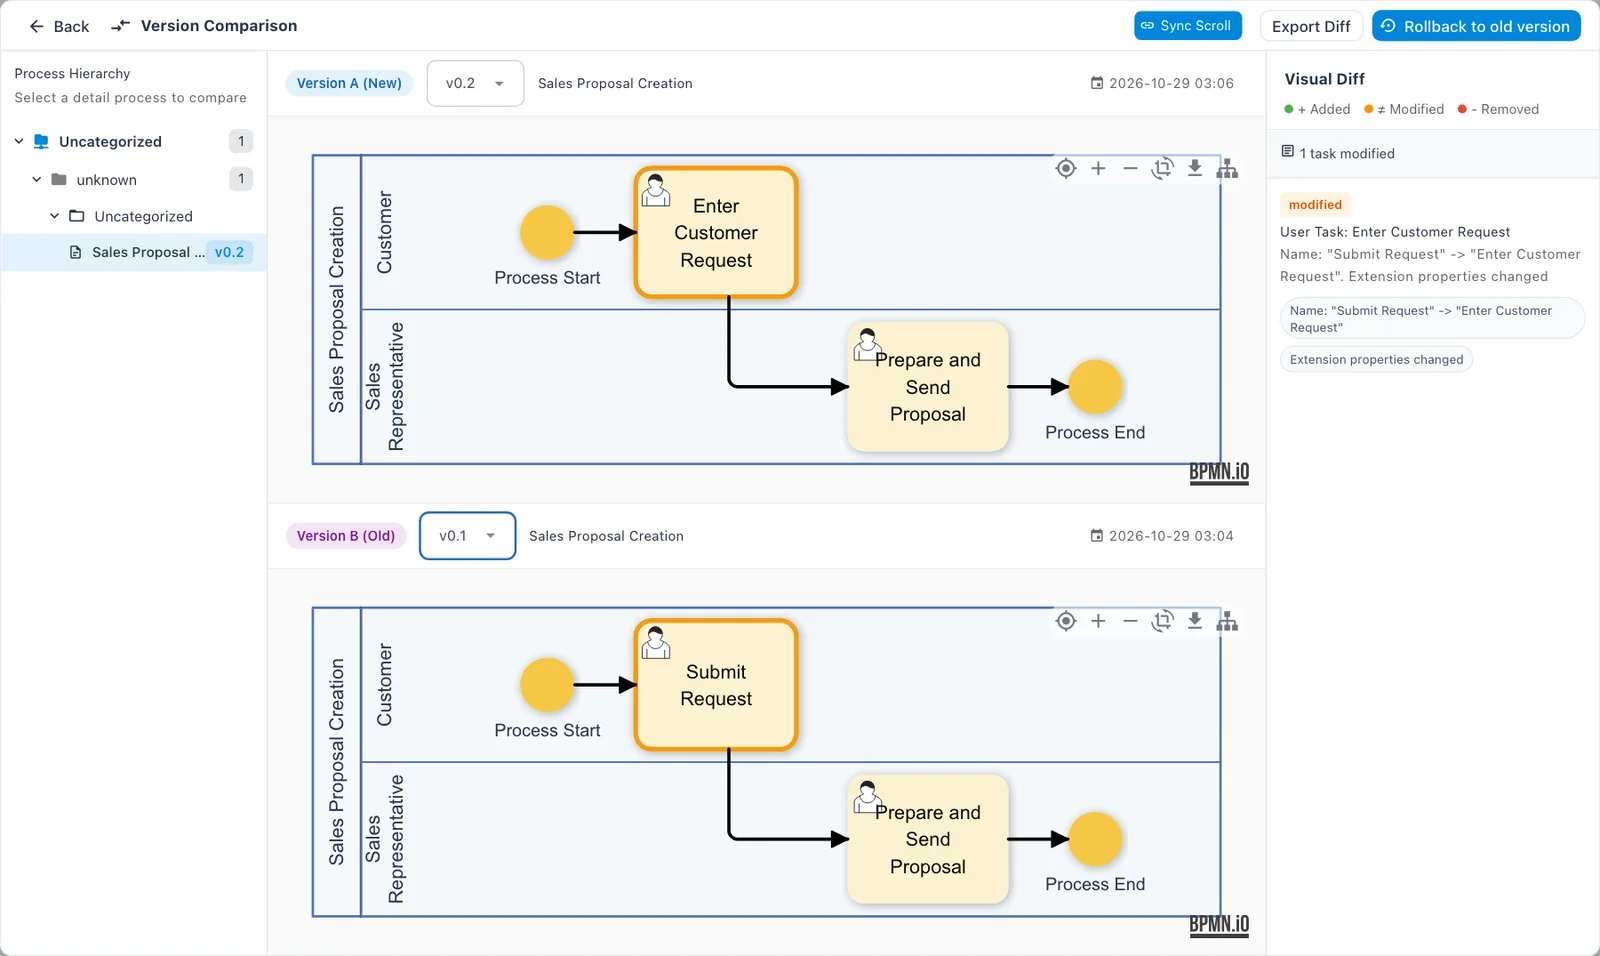
Task: Click the Version B (Old) badge
Action: [346, 536]
